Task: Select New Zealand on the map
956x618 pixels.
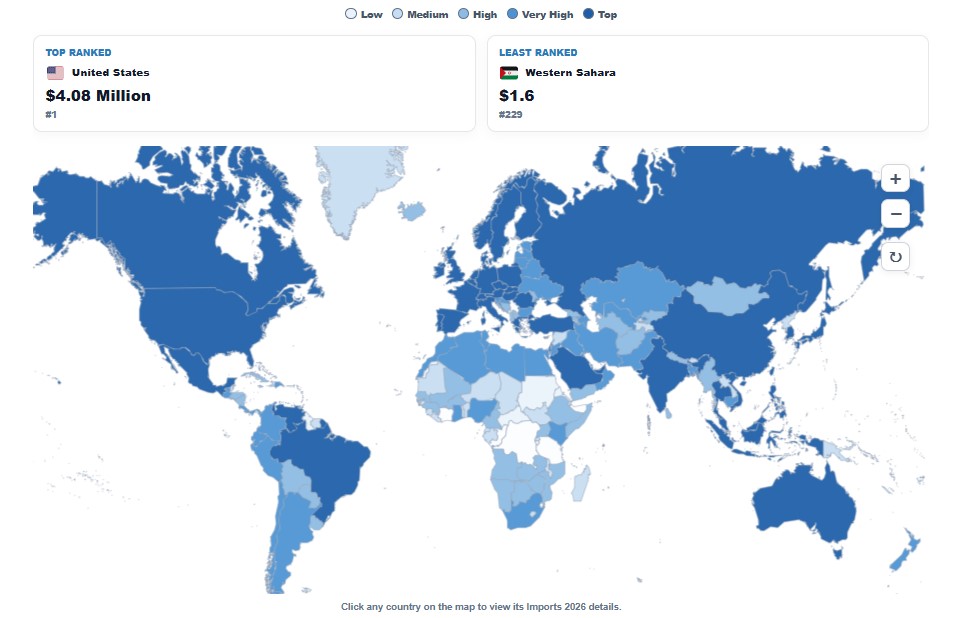Action: 904,552
